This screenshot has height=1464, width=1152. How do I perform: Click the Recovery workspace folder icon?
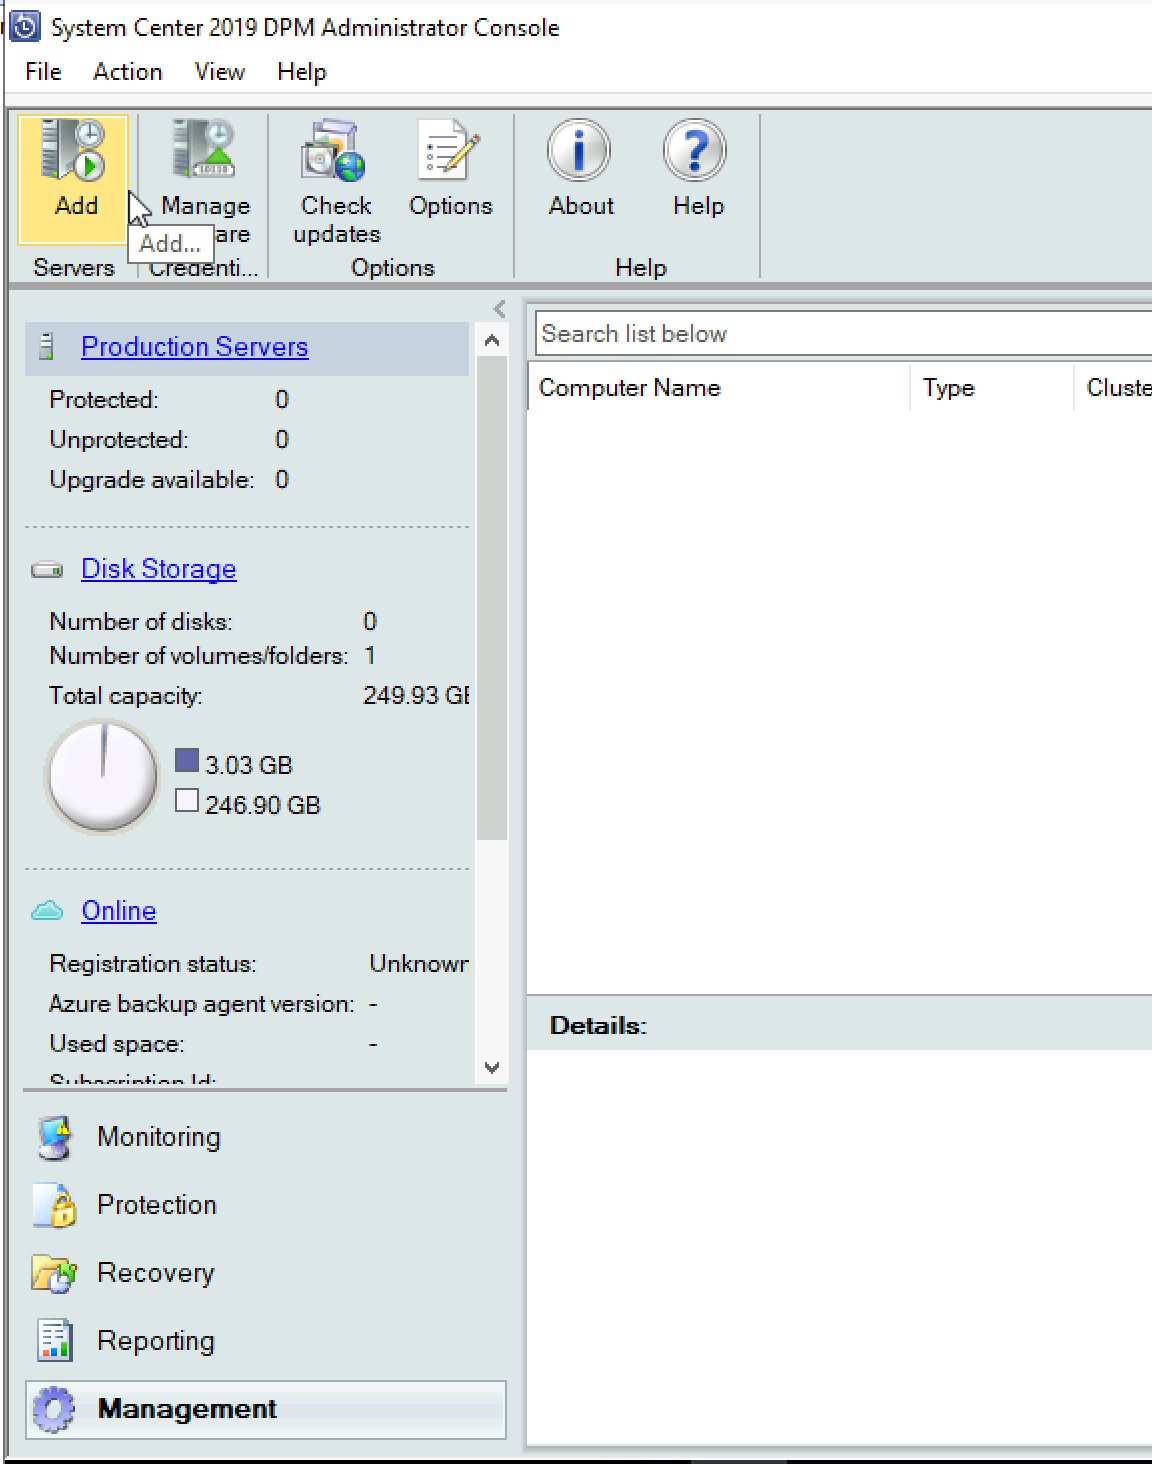[55, 1274]
